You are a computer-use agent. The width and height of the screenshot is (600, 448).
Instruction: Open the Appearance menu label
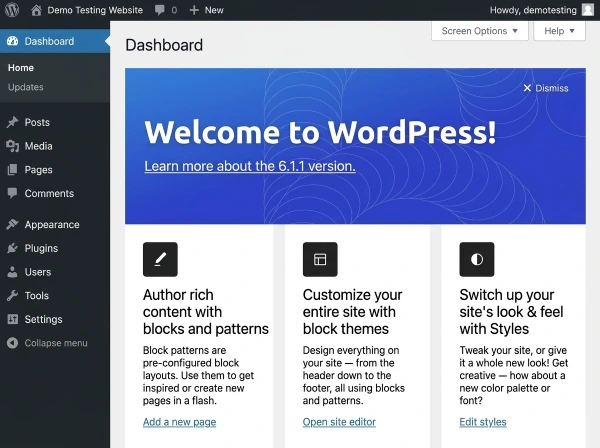click(52, 225)
